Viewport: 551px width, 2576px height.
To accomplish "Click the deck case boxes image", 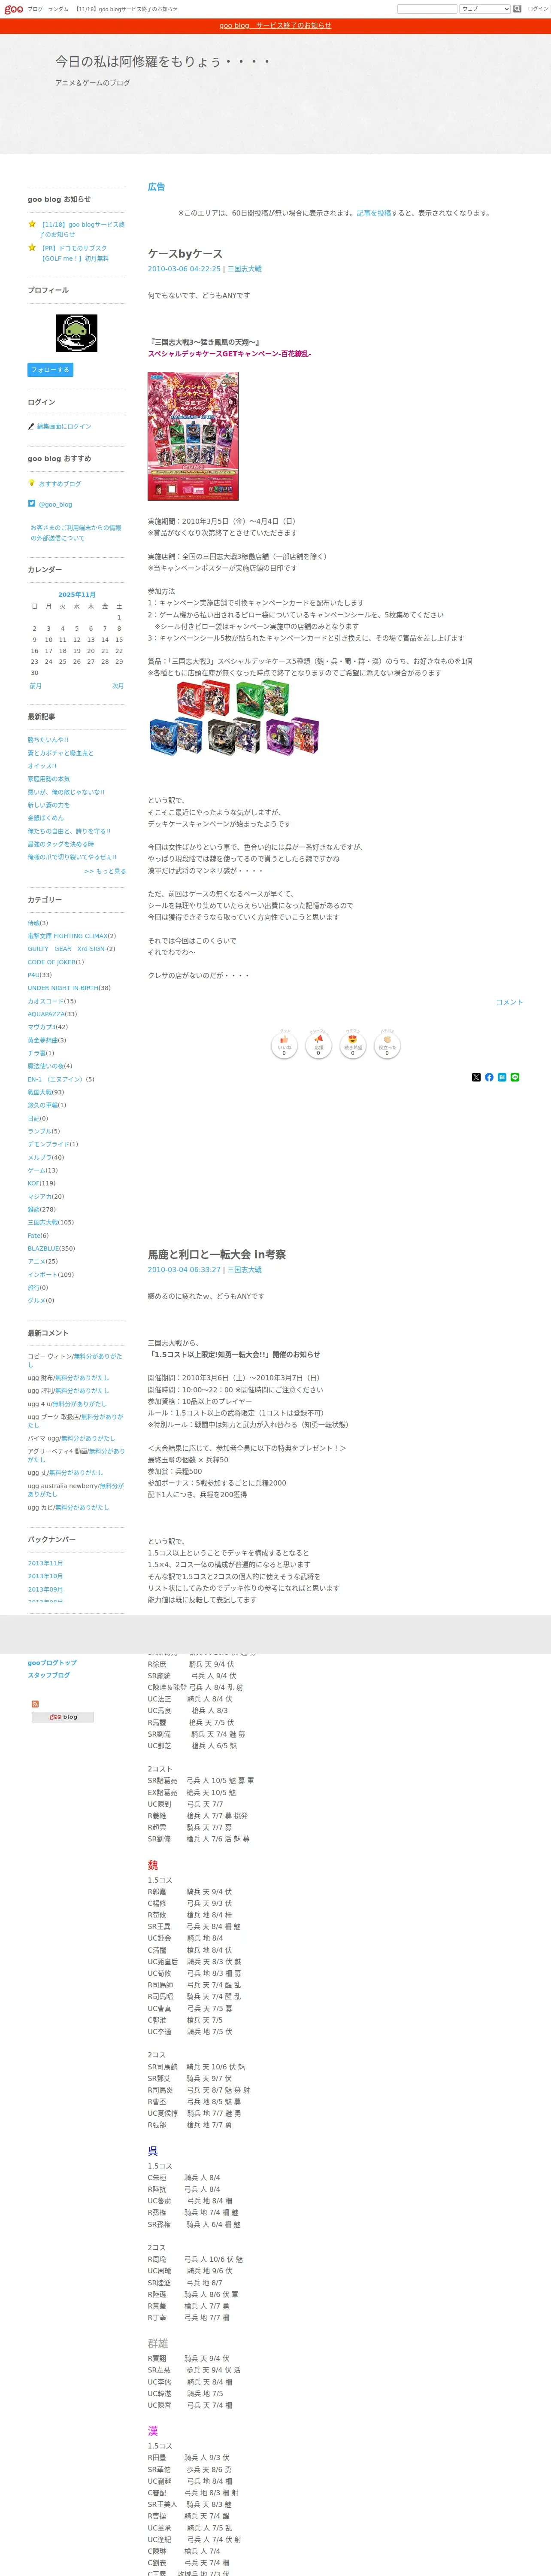I will click(x=234, y=718).
